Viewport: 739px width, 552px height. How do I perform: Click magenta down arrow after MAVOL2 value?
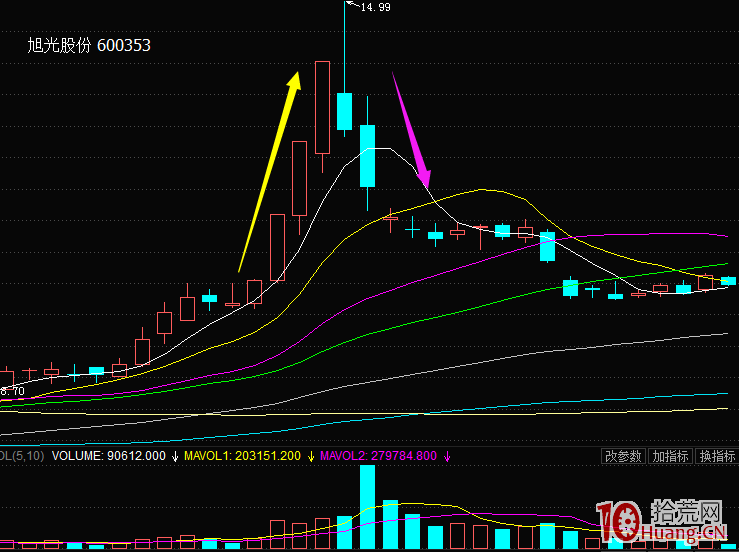pos(446,456)
